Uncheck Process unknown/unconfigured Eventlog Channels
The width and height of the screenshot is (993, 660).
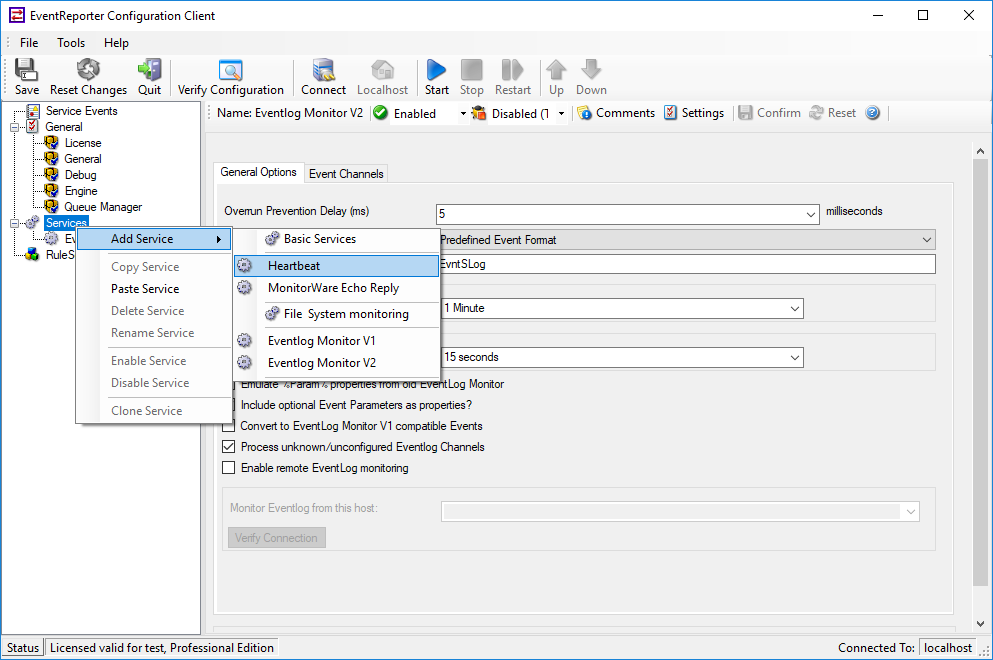coord(229,447)
